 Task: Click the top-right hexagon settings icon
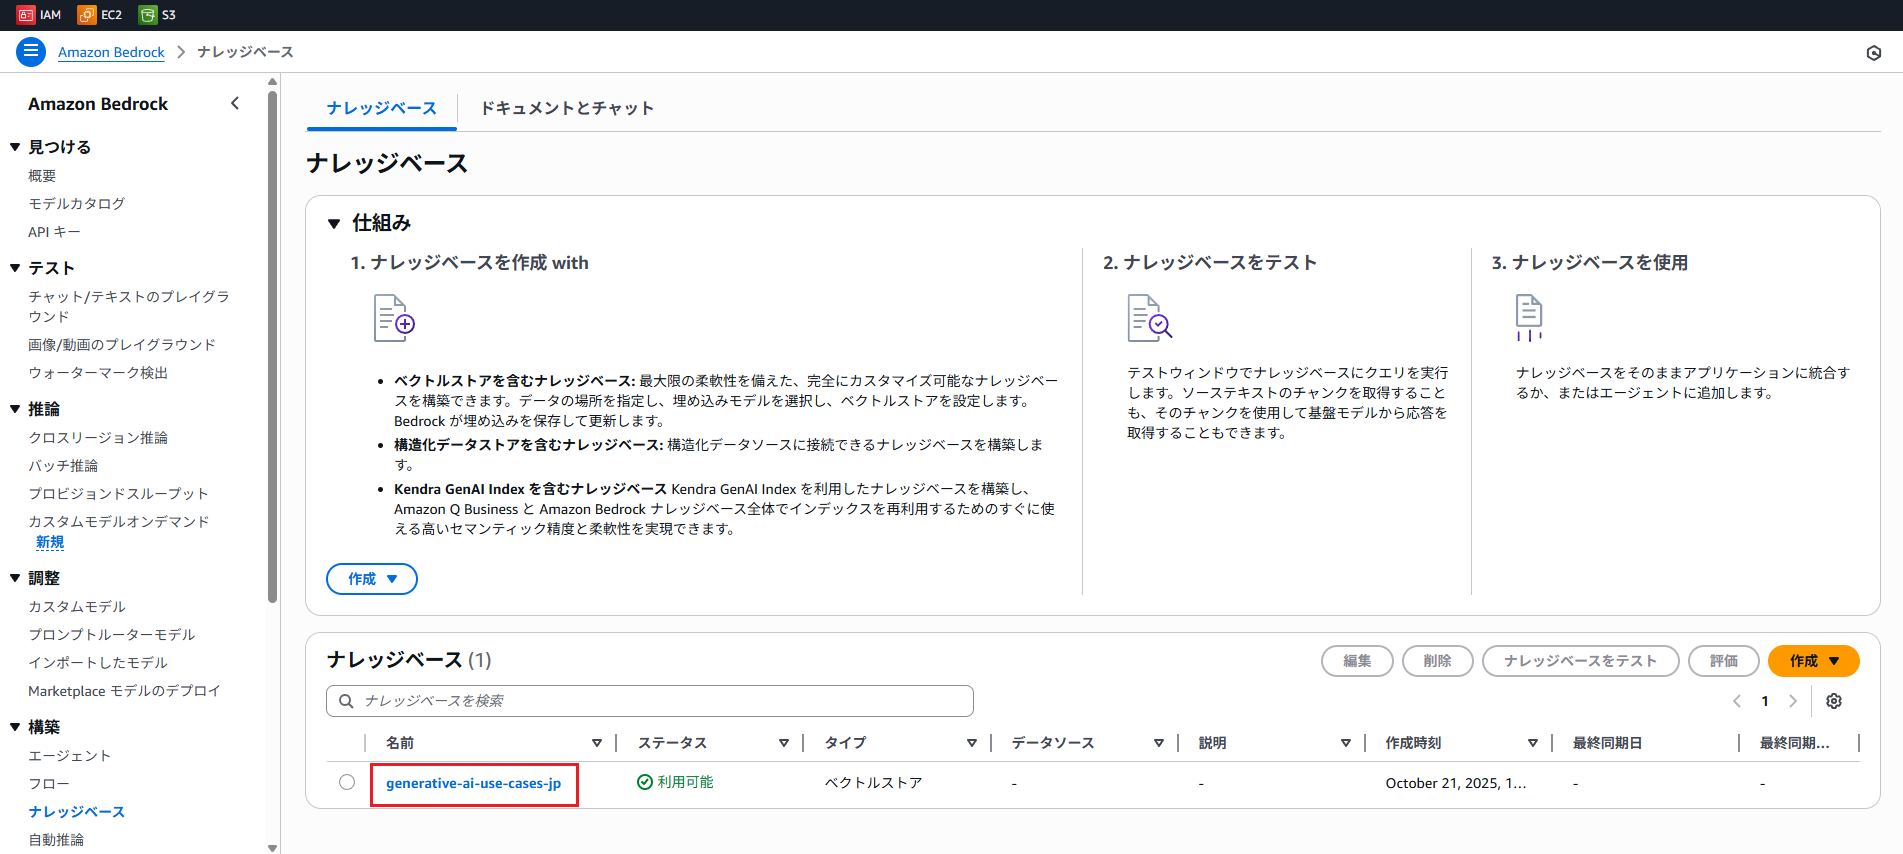tap(1873, 53)
